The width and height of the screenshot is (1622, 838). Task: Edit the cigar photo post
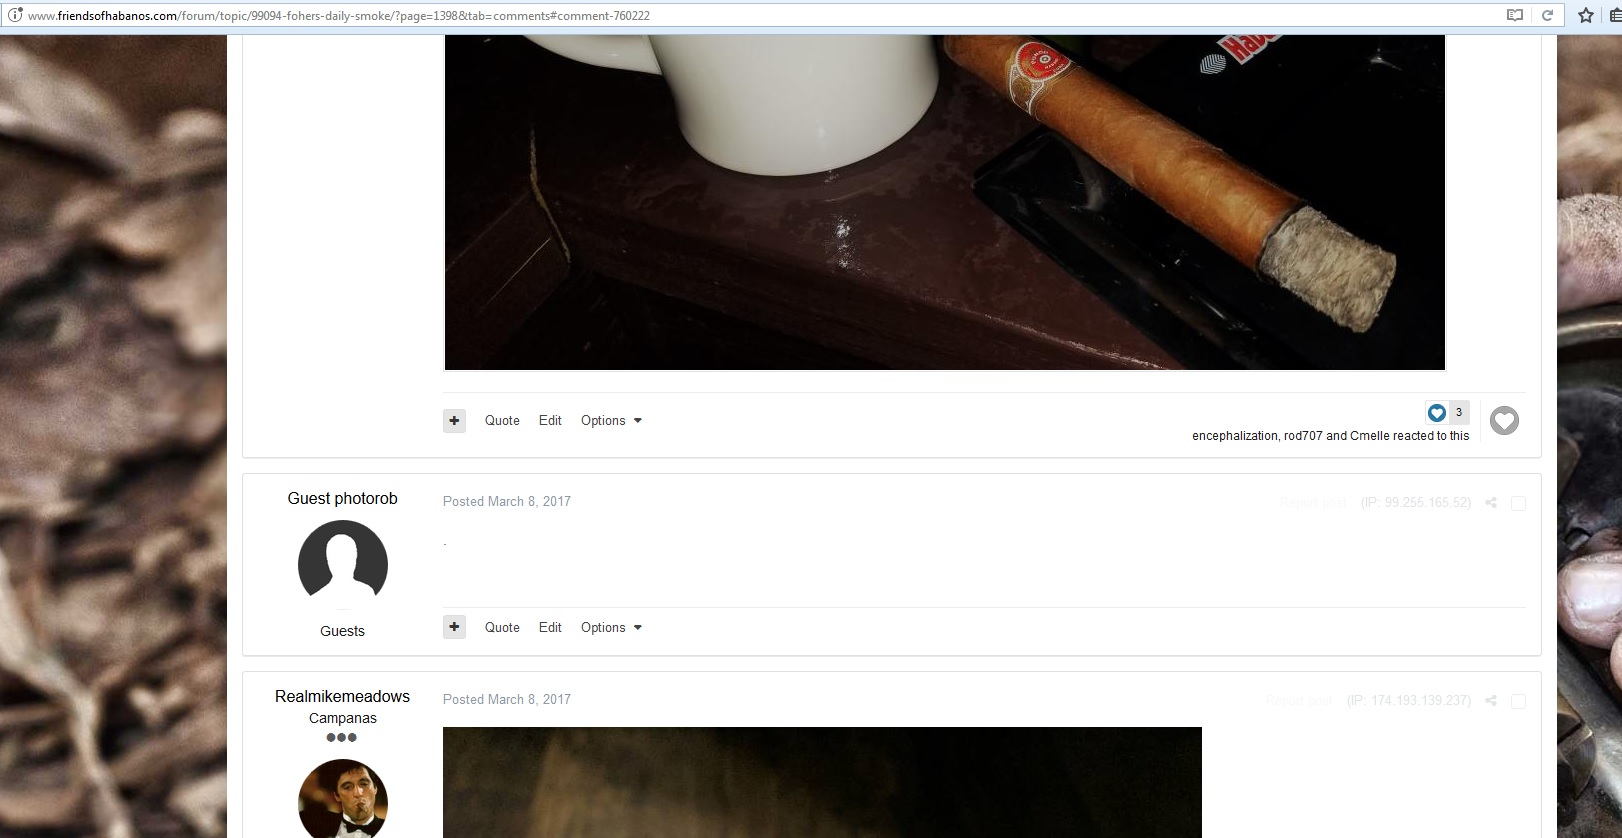click(550, 421)
